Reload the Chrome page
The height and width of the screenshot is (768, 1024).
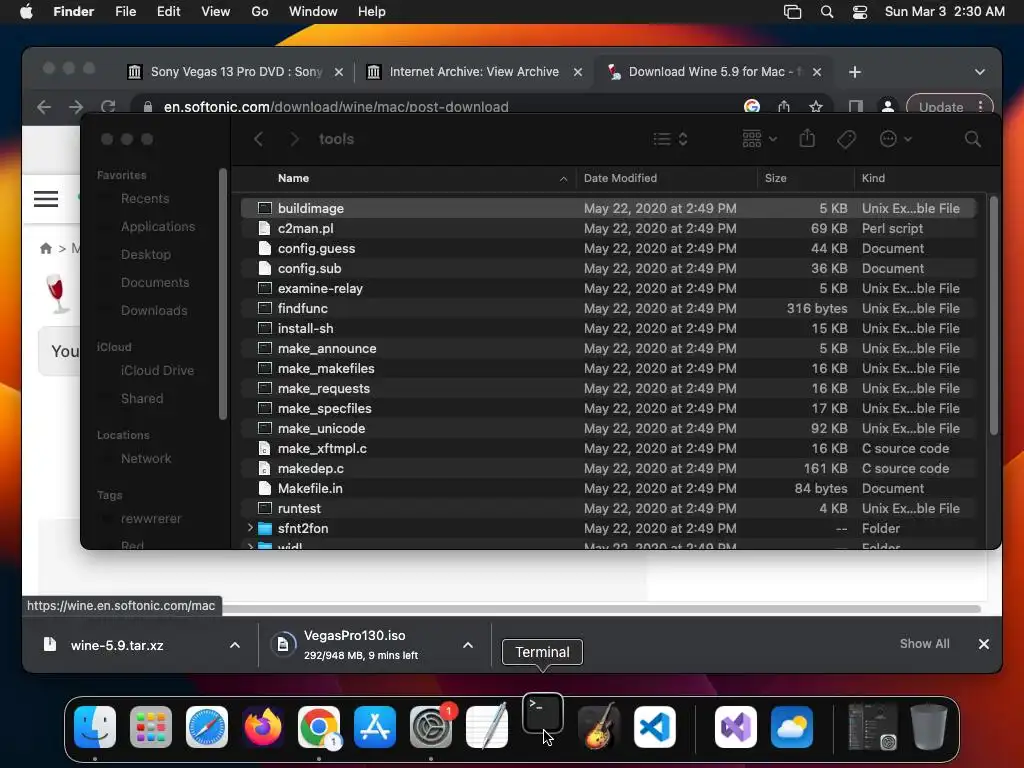tap(108, 106)
